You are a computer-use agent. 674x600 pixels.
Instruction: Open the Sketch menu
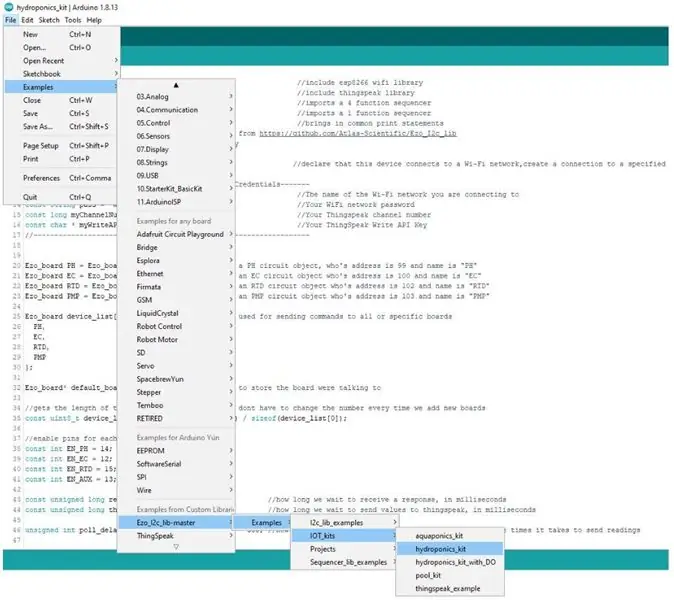click(49, 20)
